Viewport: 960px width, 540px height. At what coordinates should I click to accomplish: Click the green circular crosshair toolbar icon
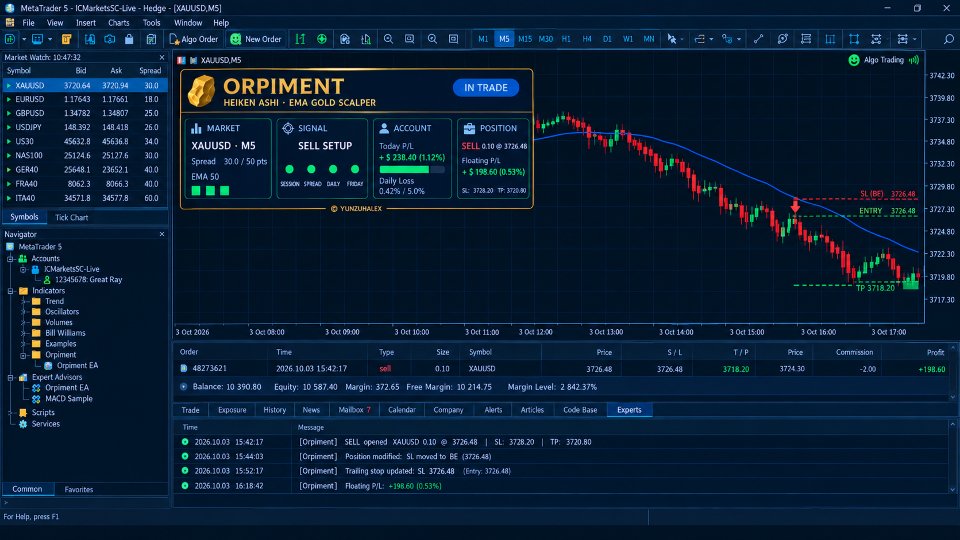coord(321,39)
